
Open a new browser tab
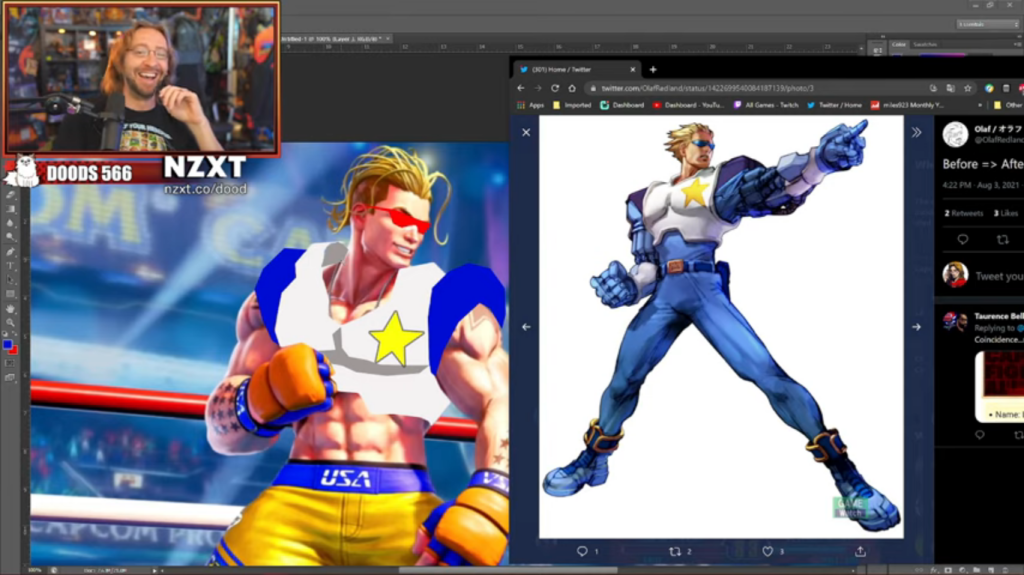[653, 69]
